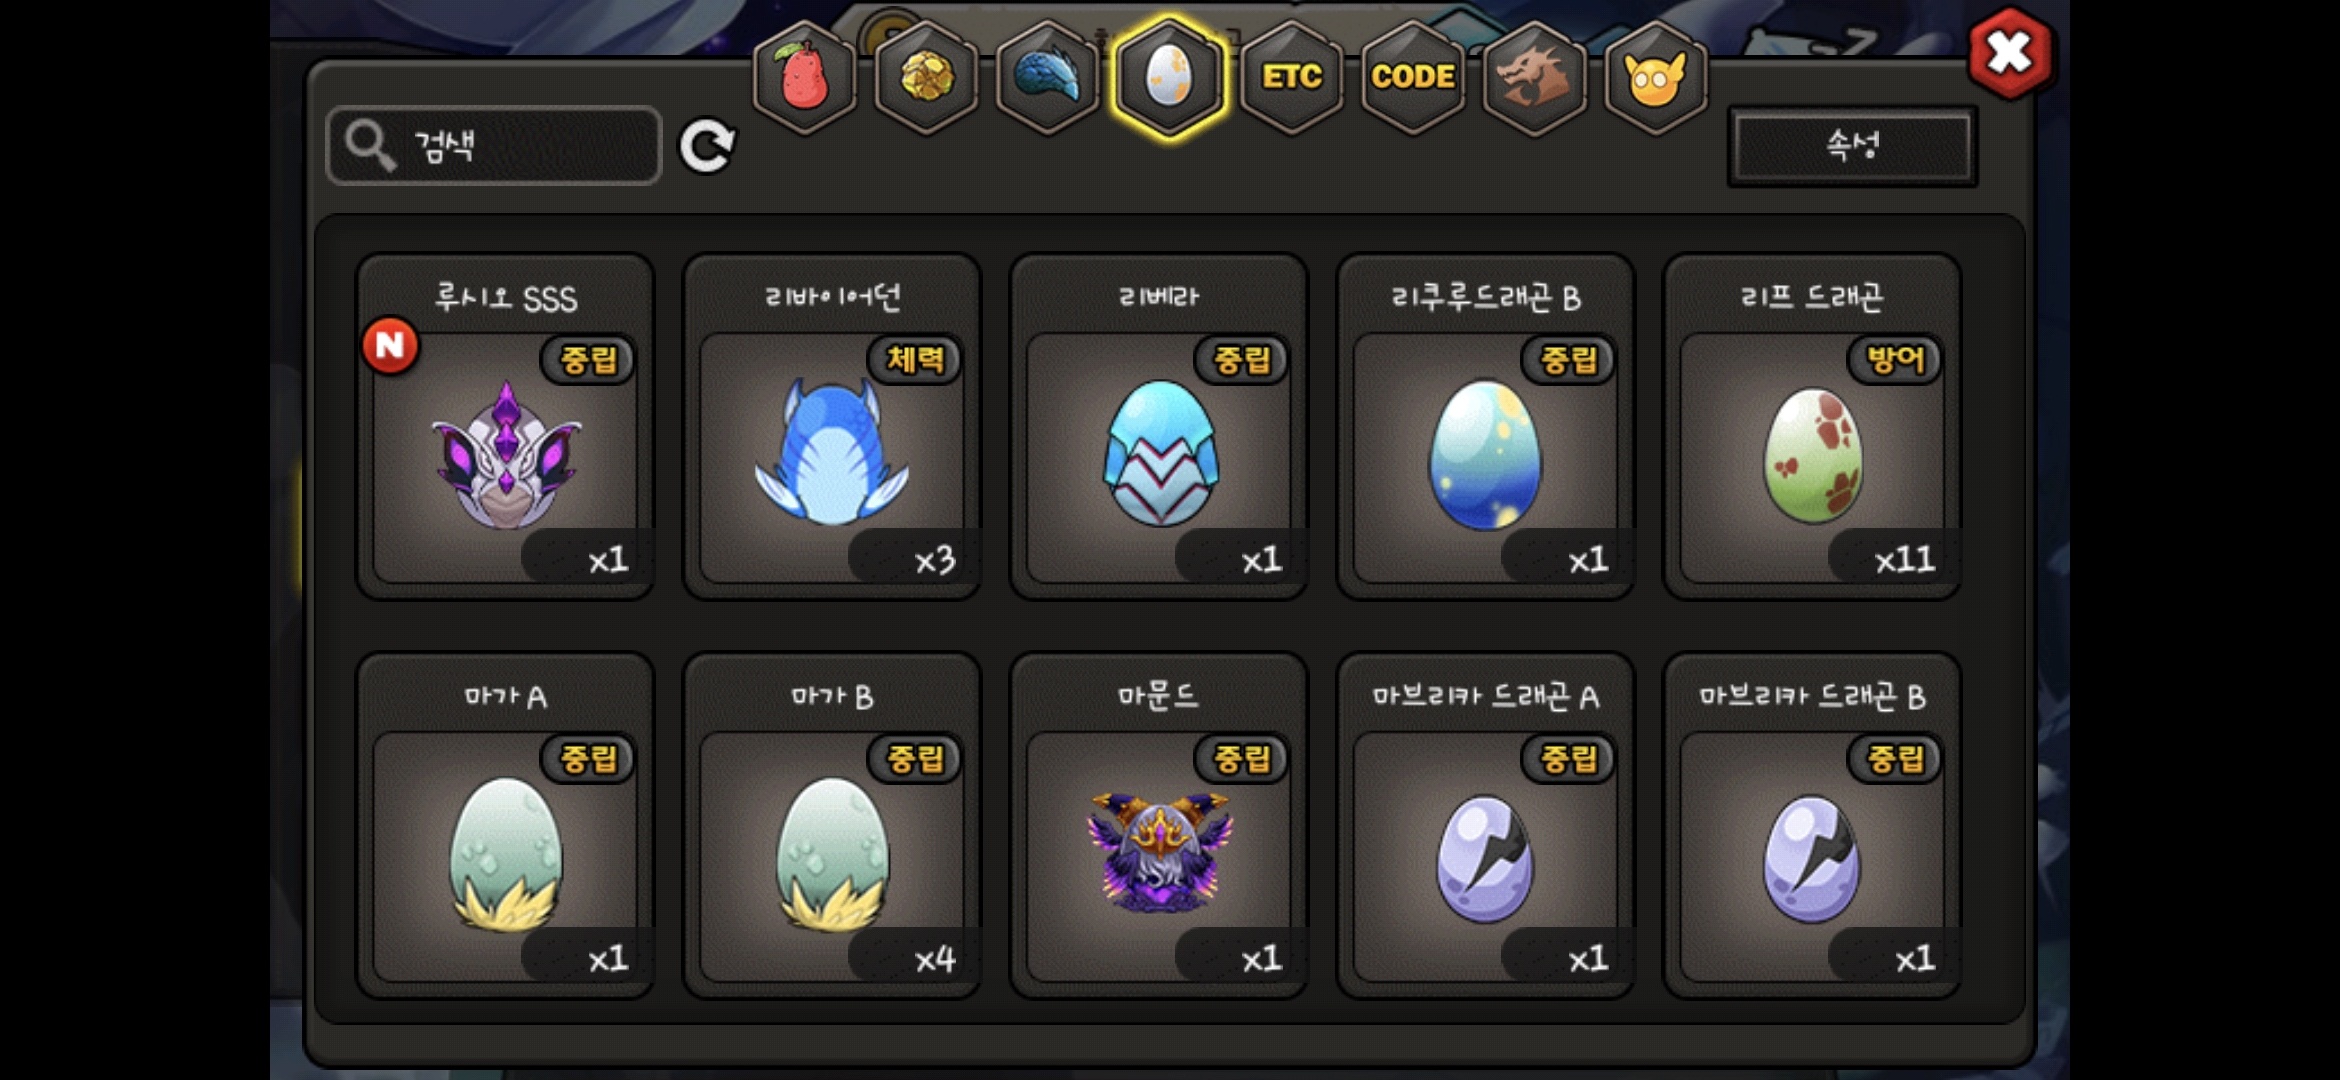The width and height of the screenshot is (2340, 1080).
Task: Select the 리바이어던 egg card
Action: pos(832,427)
